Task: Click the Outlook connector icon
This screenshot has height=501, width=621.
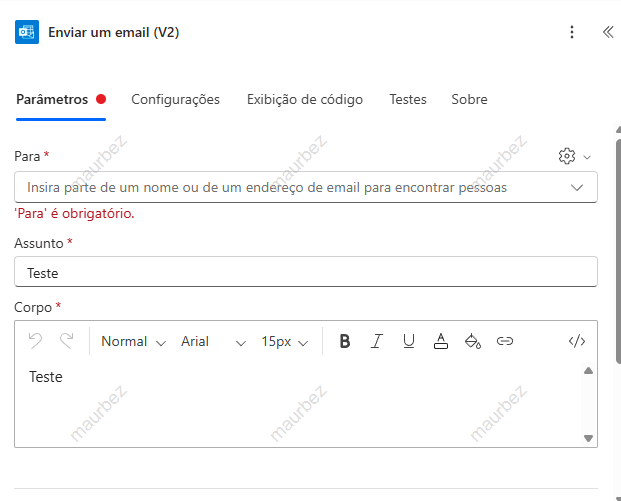Action: click(27, 32)
